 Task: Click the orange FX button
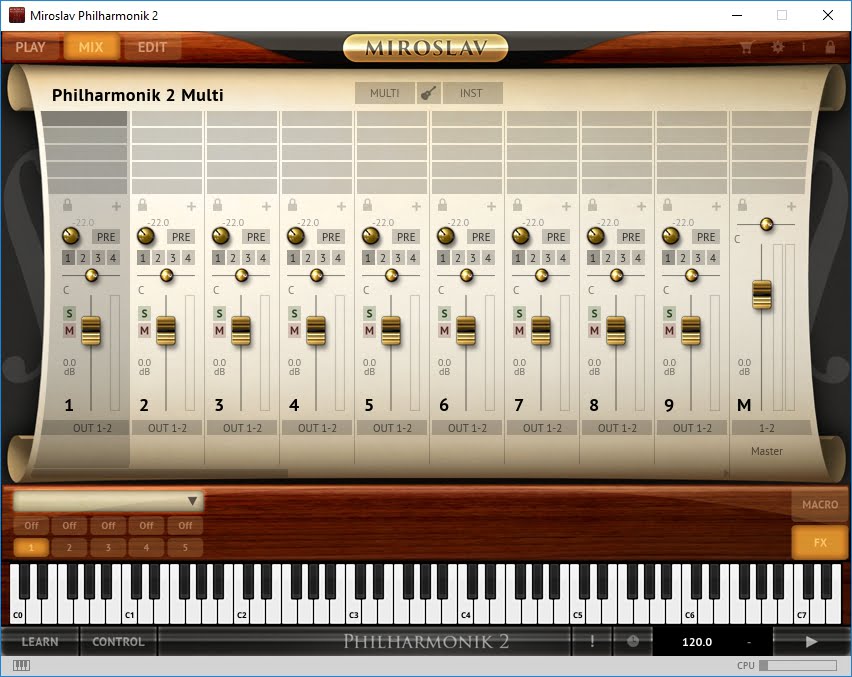coord(820,542)
